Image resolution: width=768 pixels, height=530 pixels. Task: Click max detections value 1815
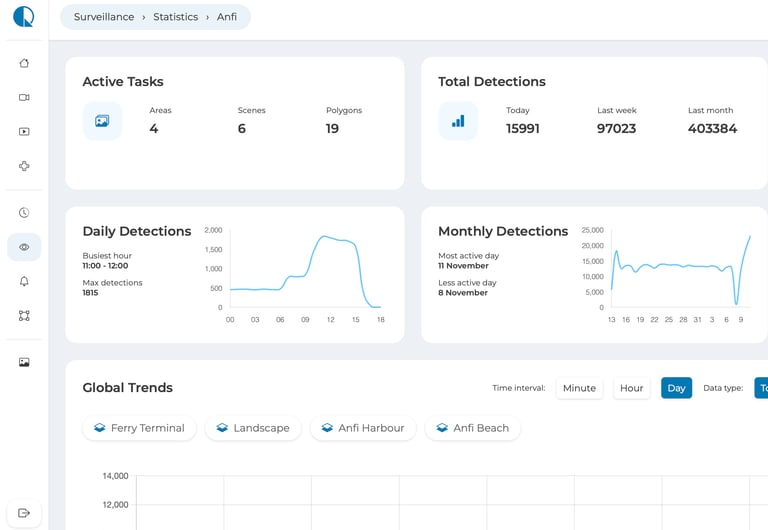(x=90, y=293)
